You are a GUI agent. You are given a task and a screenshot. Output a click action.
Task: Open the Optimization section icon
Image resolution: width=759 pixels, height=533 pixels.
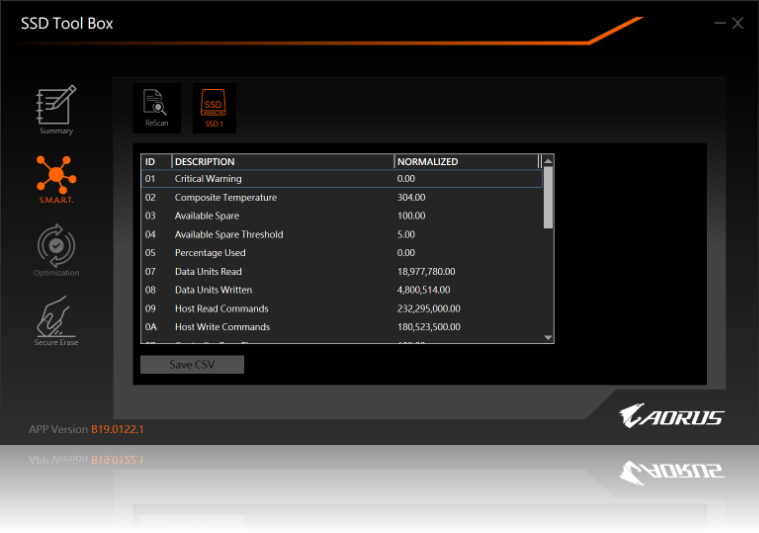56,247
